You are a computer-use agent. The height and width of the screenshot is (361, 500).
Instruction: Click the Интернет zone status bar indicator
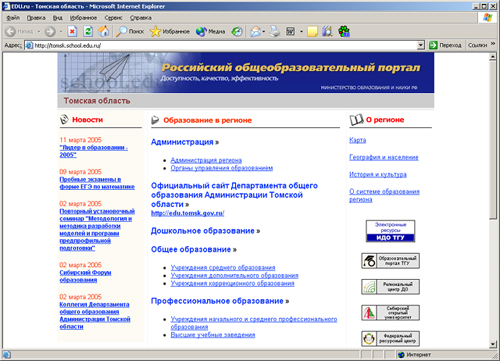(x=414, y=355)
